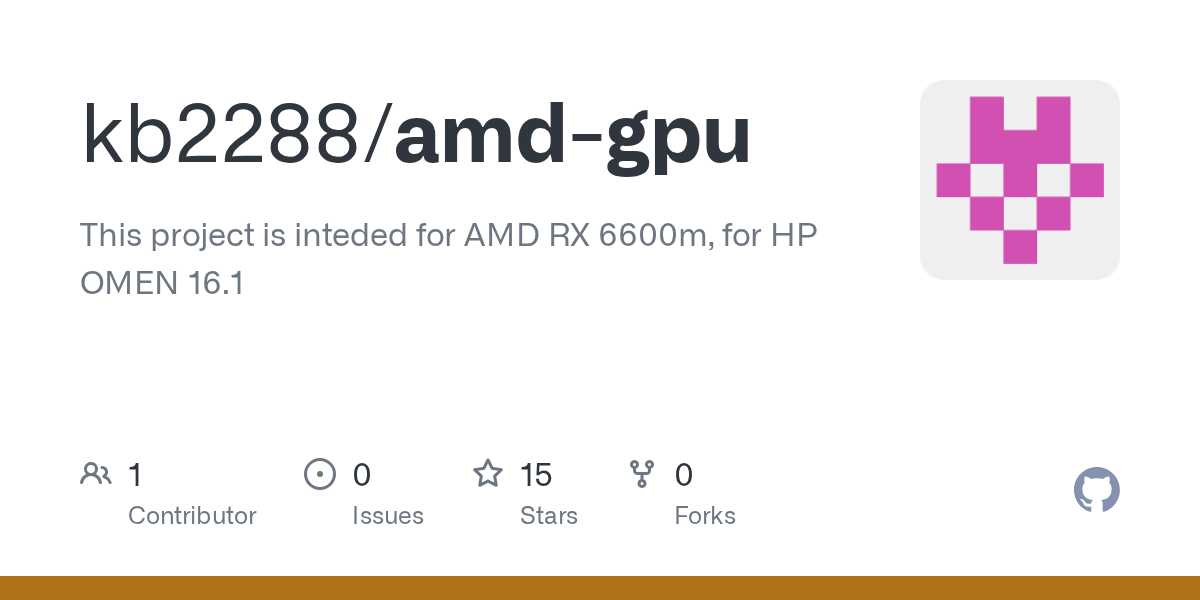This screenshot has height=600, width=1200.
Task: Click the contributor count number 1
Action: (135, 474)
